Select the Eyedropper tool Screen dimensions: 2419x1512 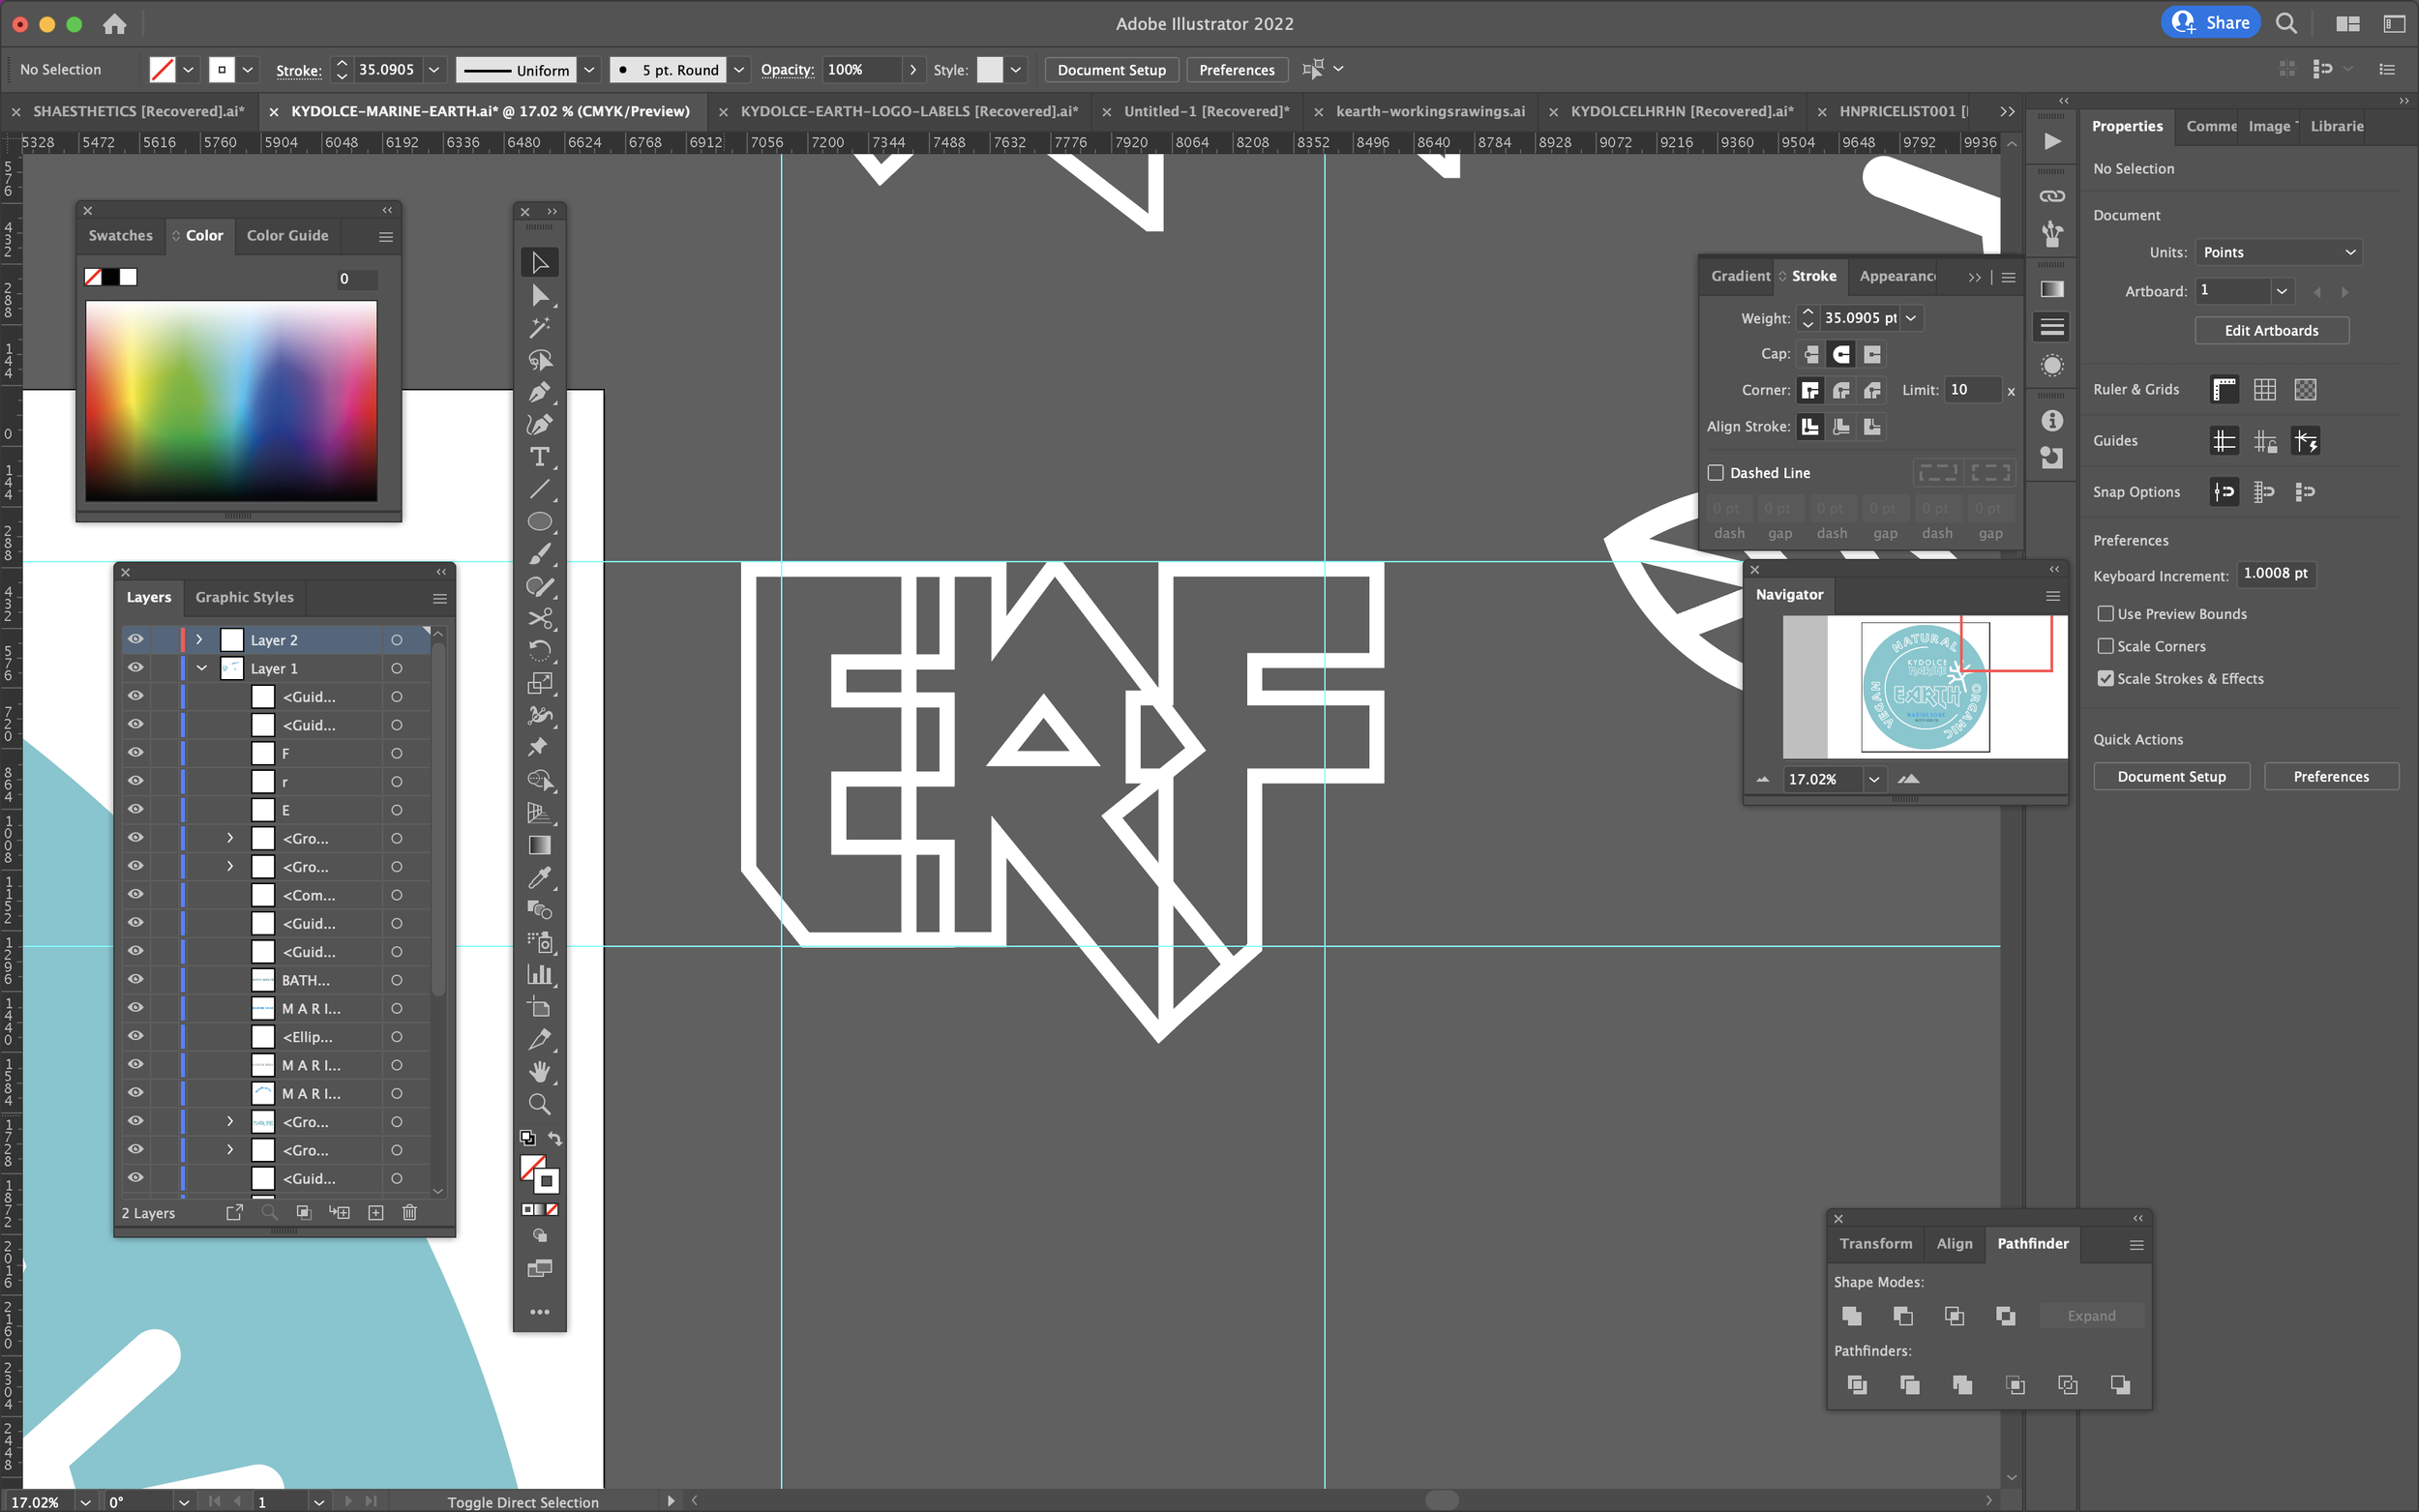point(539,878)
